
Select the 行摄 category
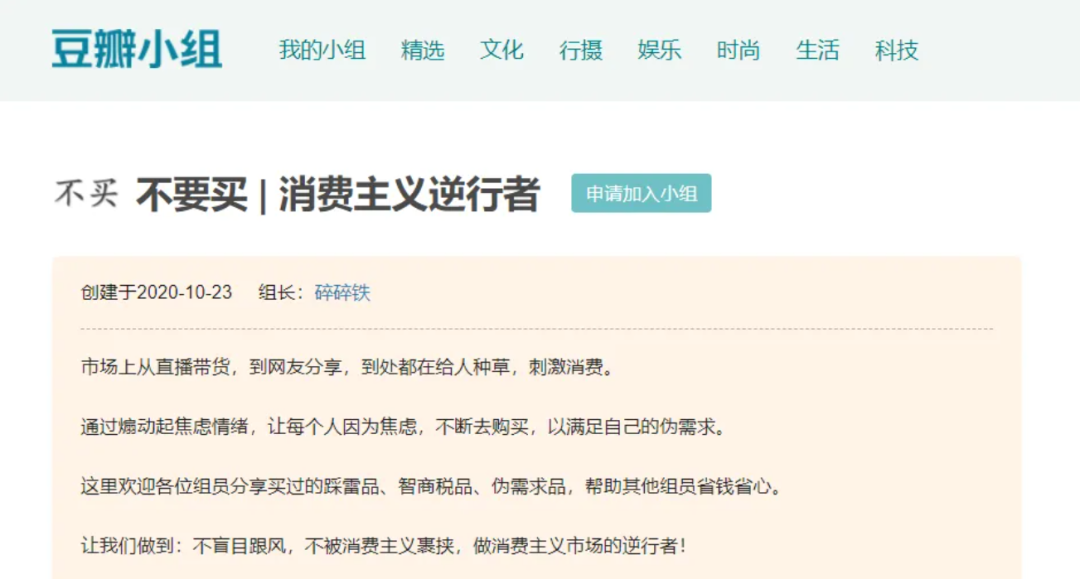pos(581,50)
